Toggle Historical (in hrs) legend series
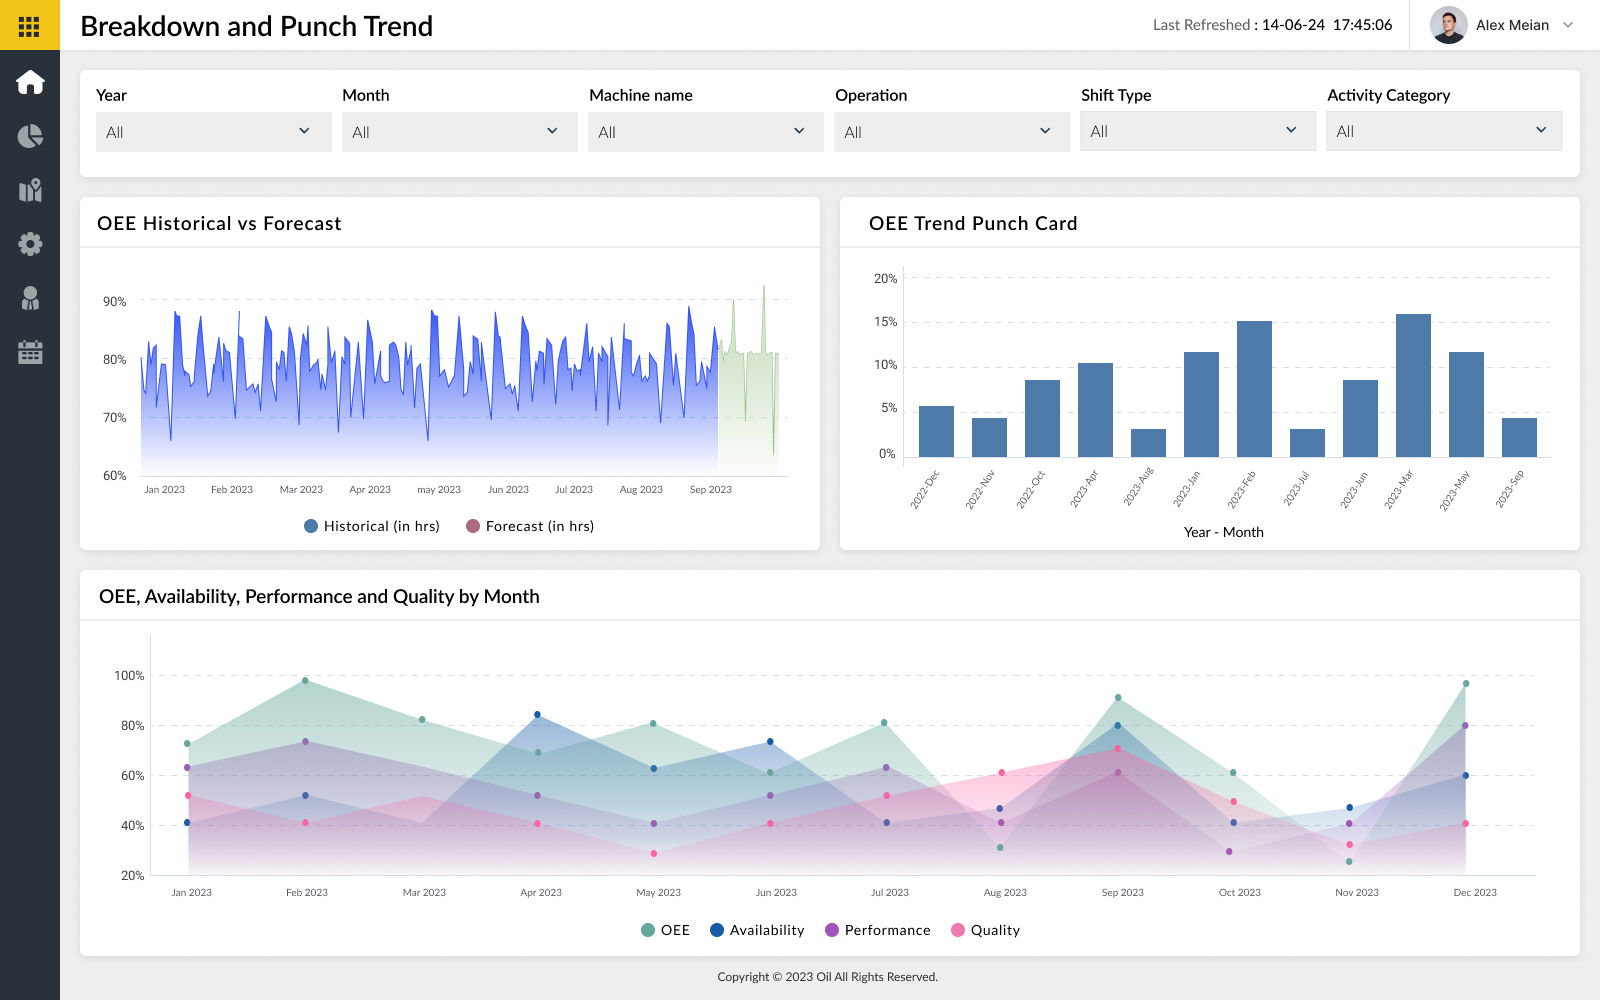Image resolution: width=1600 pixels, height=1000 pixels. click(371, 526)
